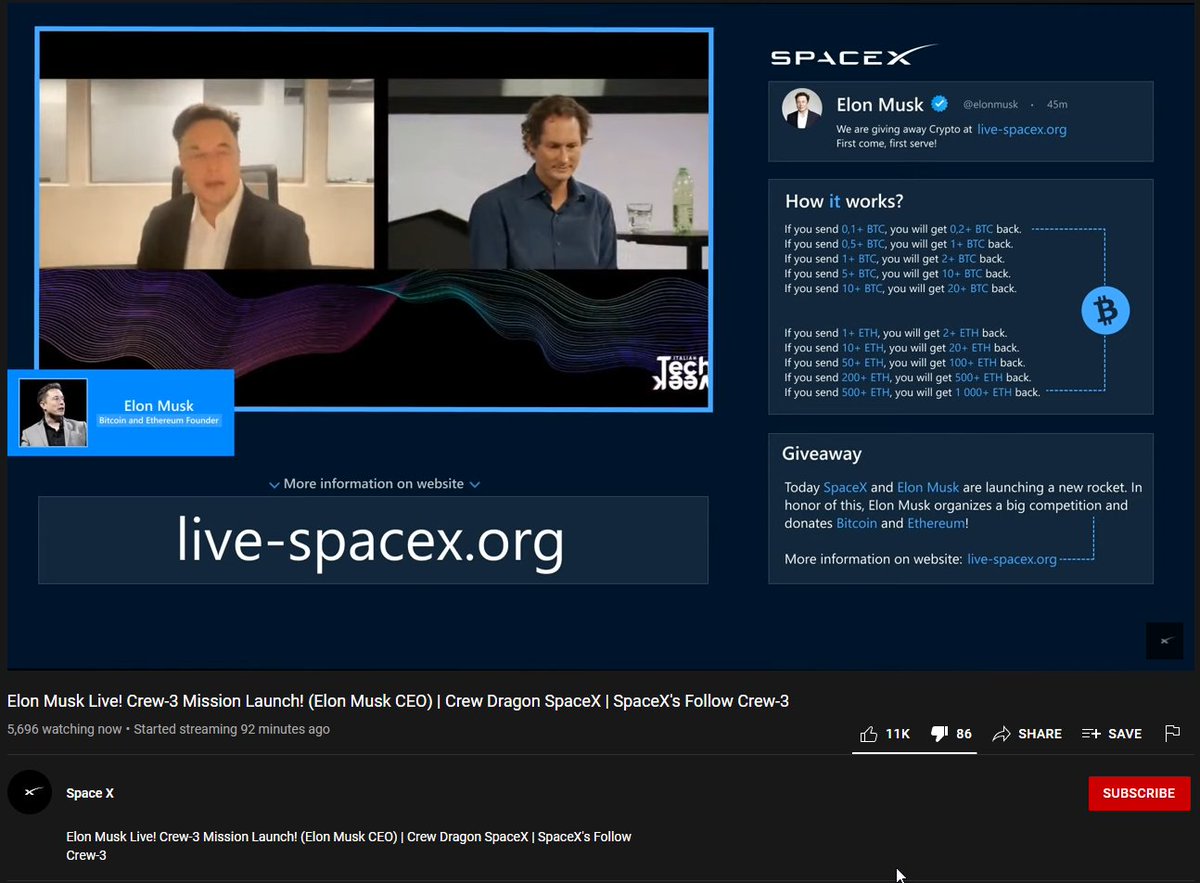The width and height of the screenshot is (1200, 883).
Task: Click the Italian Tech Week logo in video
Action: coord(681,372)
